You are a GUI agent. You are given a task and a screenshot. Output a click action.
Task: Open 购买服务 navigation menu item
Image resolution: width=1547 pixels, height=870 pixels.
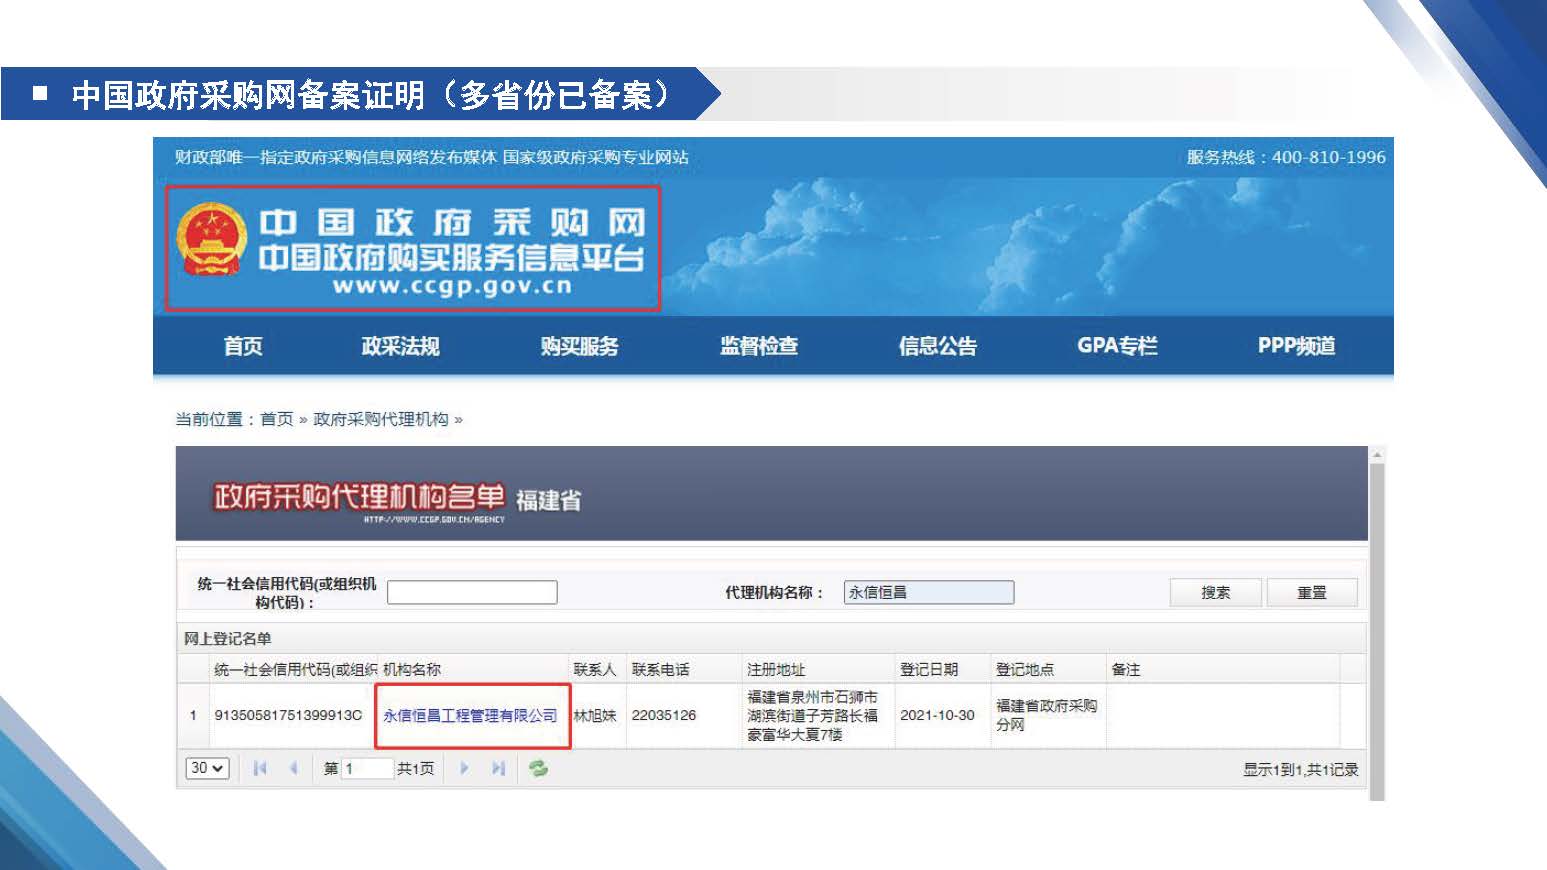579,346
